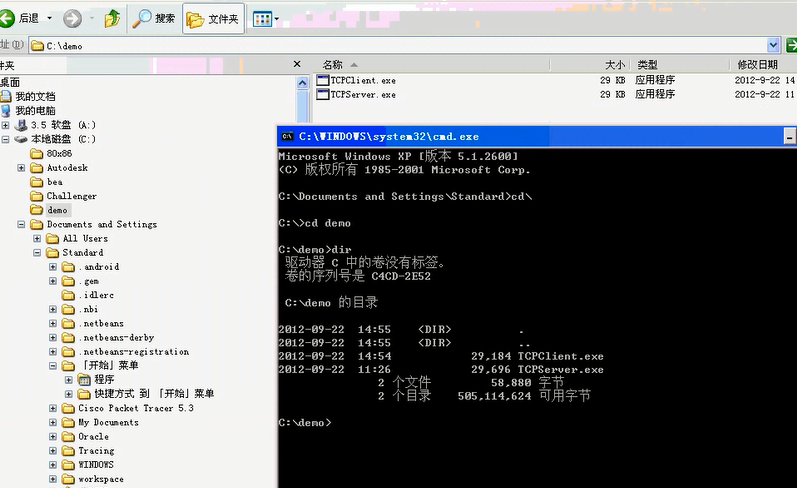The height and width of the screenshot is (488, 797).
Task: Click the Back (后退) navigation button
Action: point(19,18)
